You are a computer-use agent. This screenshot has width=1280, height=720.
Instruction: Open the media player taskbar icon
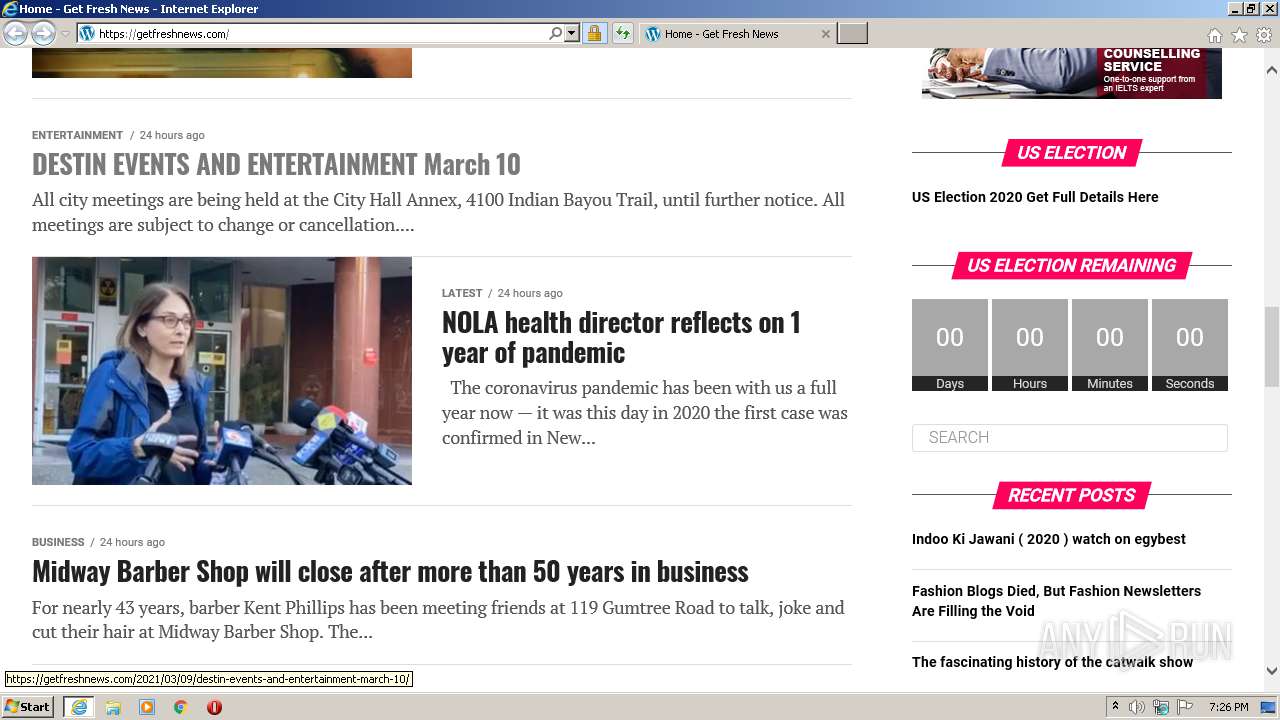point(147,707)
